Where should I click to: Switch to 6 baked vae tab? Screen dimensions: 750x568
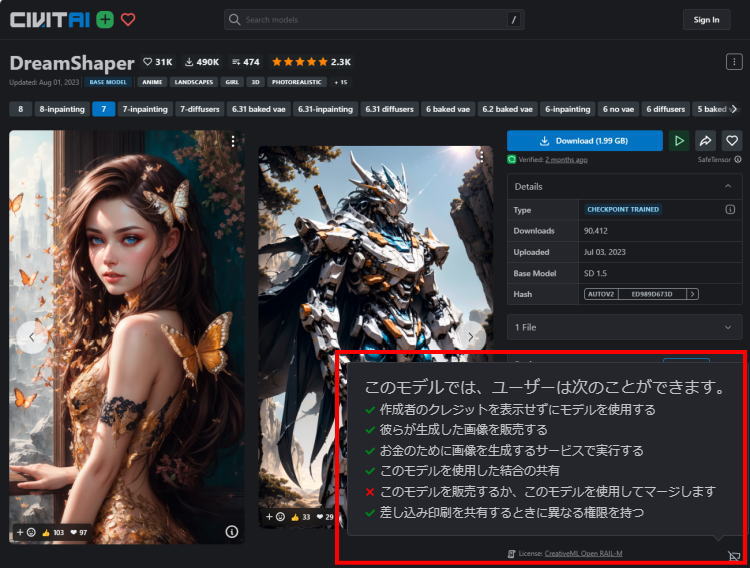click(448, 109)
